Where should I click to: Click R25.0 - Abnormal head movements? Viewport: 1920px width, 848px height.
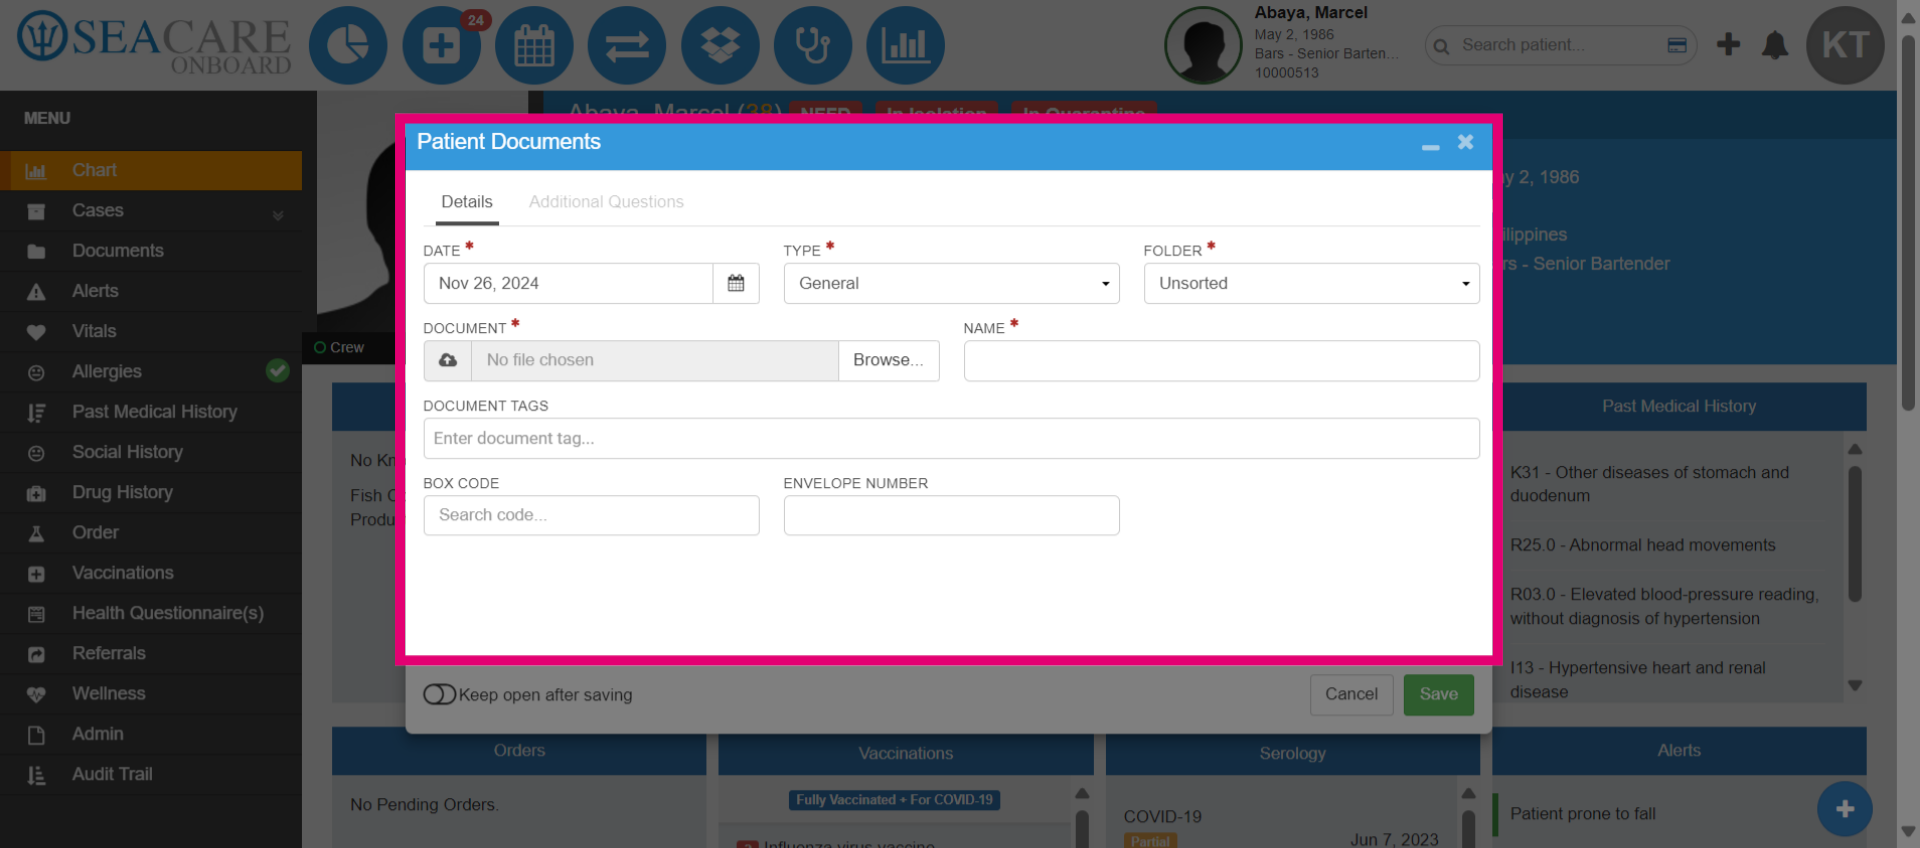click(x=1643, y=545)
